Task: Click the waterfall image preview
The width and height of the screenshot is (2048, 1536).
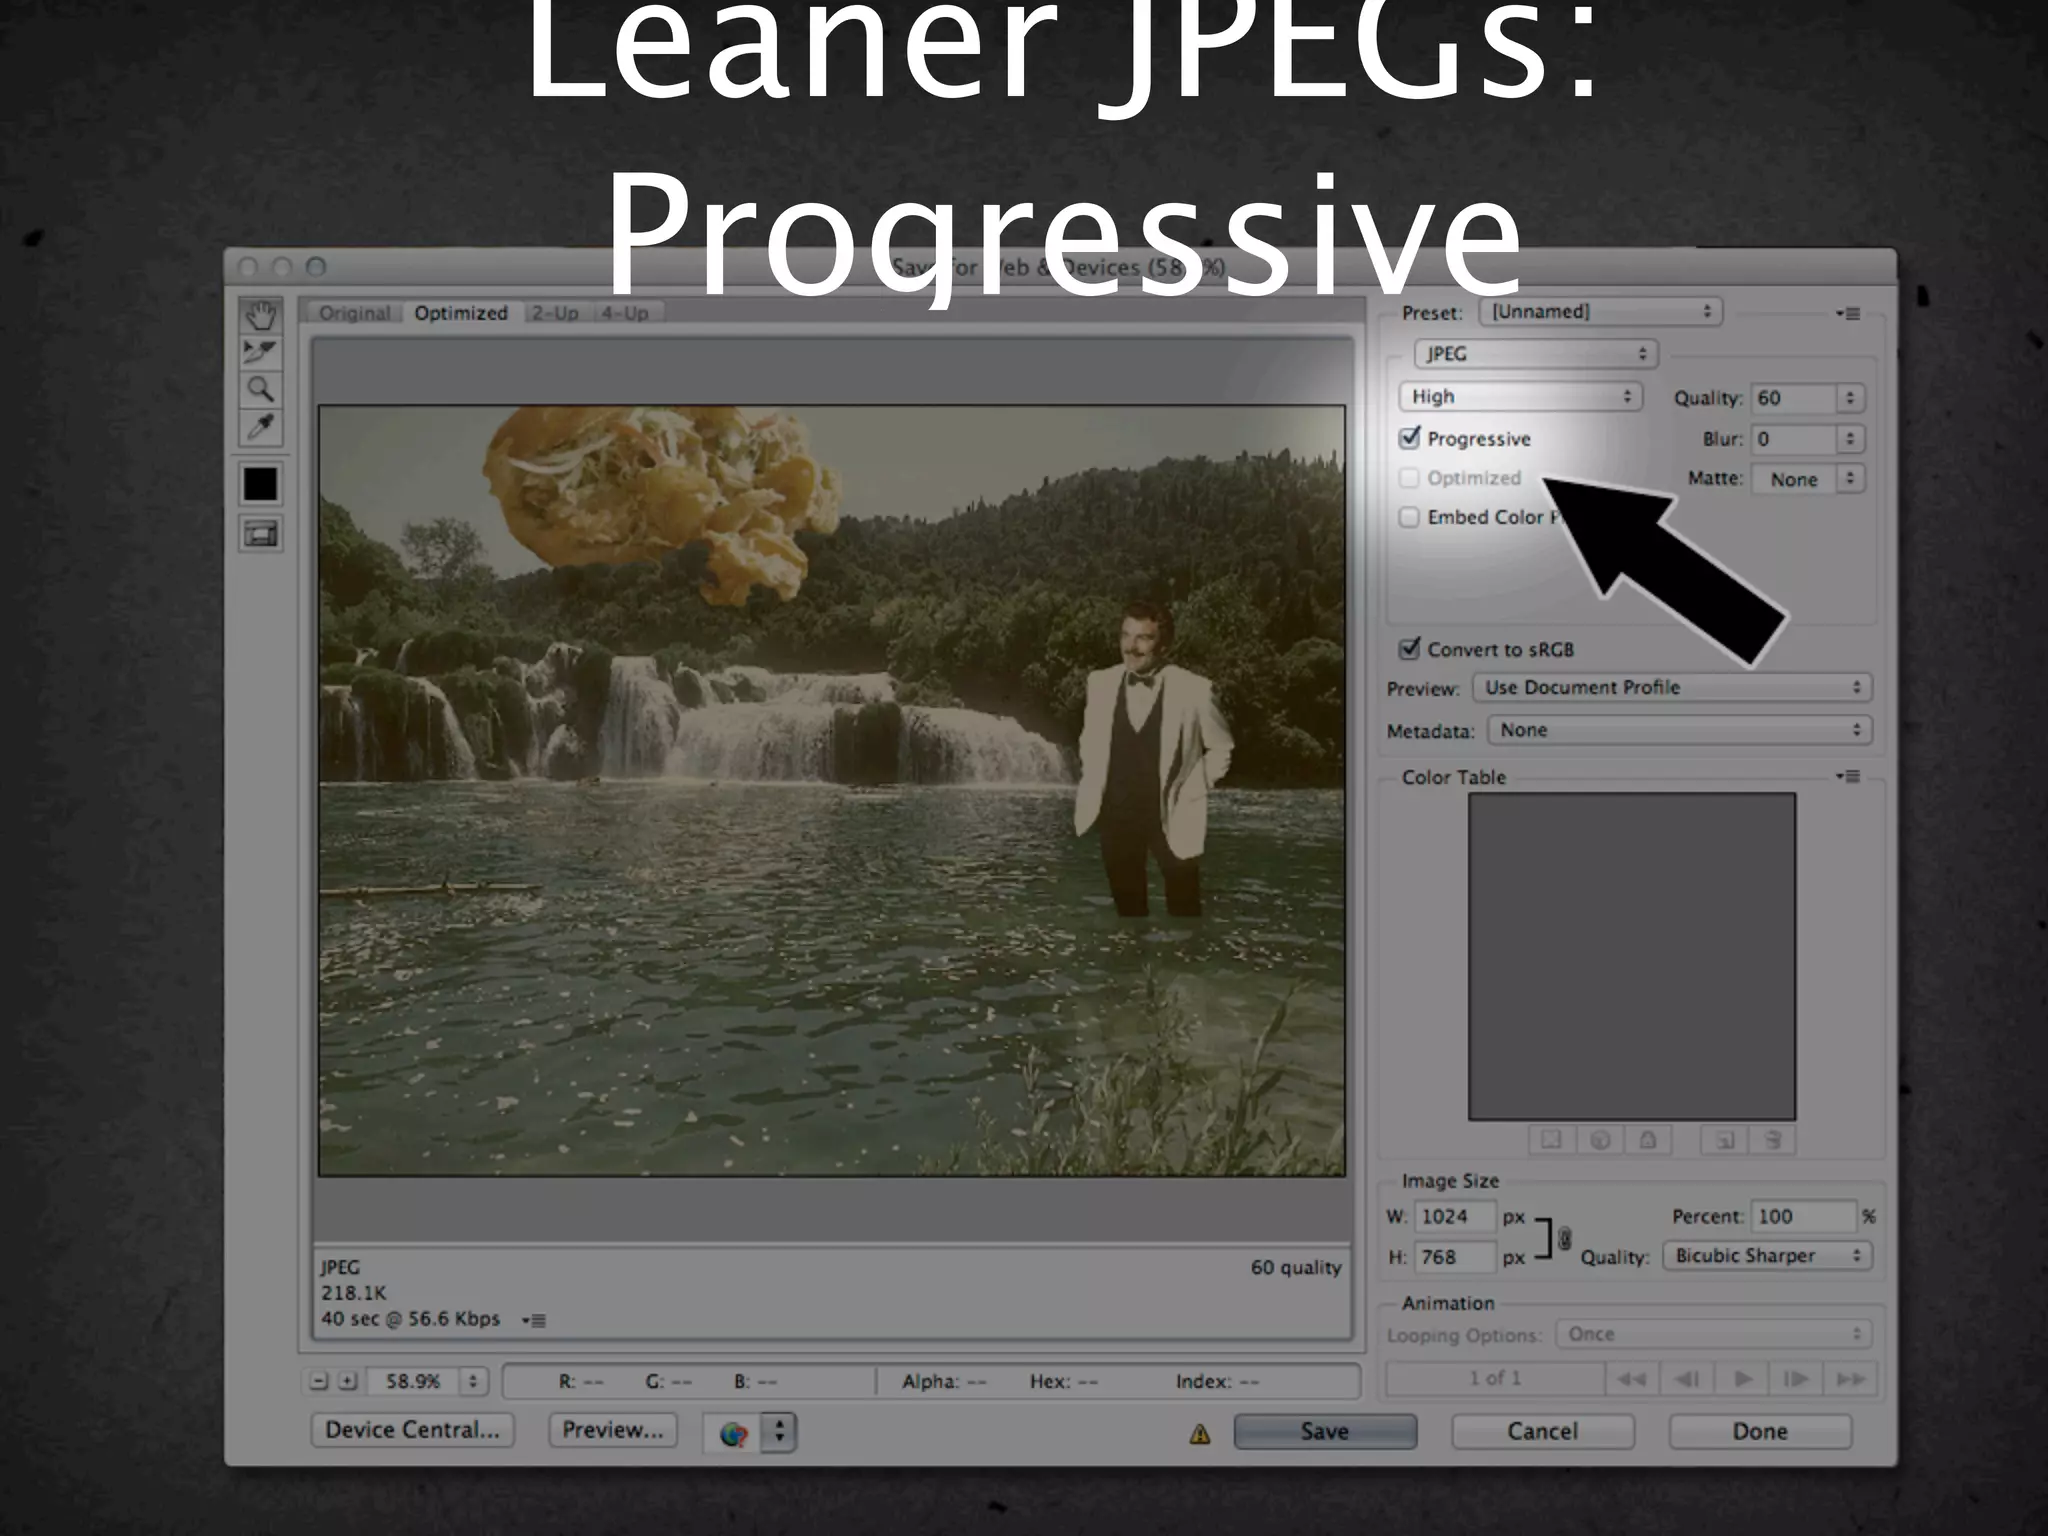Action: 832,790
